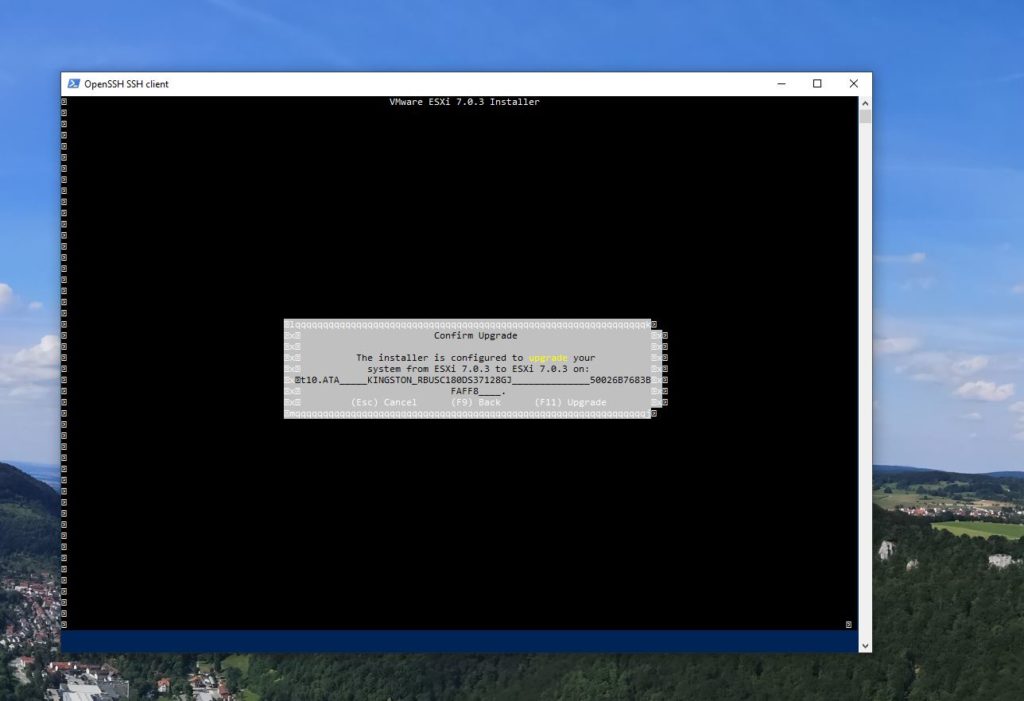Click the KINGSTON disk identifier line

coord(473,380)
